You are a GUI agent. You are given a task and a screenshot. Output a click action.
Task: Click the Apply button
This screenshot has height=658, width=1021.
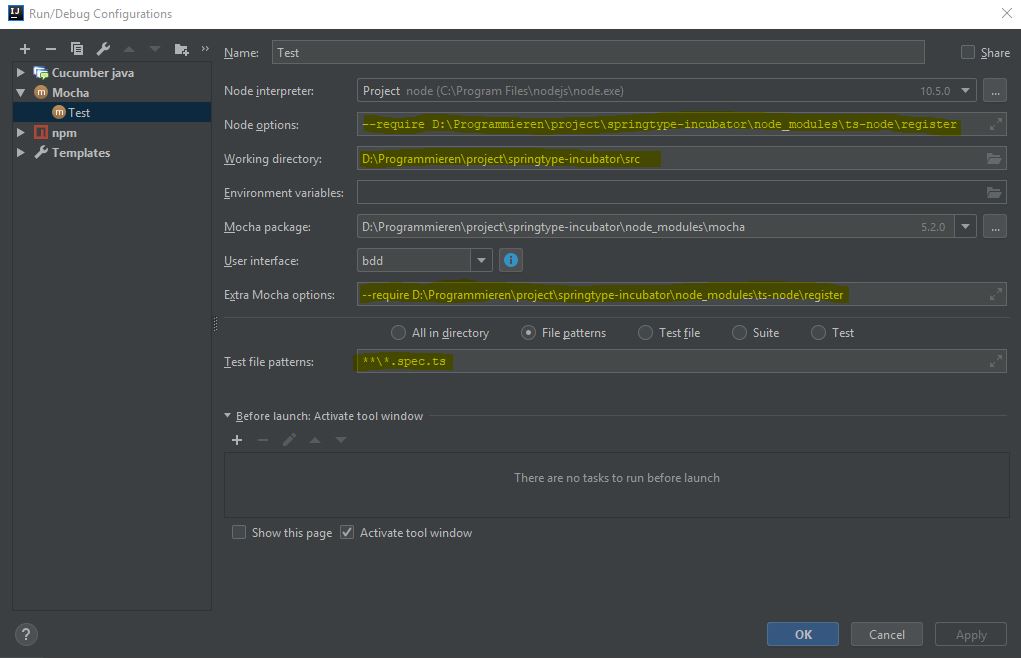[x=971, y=635]
